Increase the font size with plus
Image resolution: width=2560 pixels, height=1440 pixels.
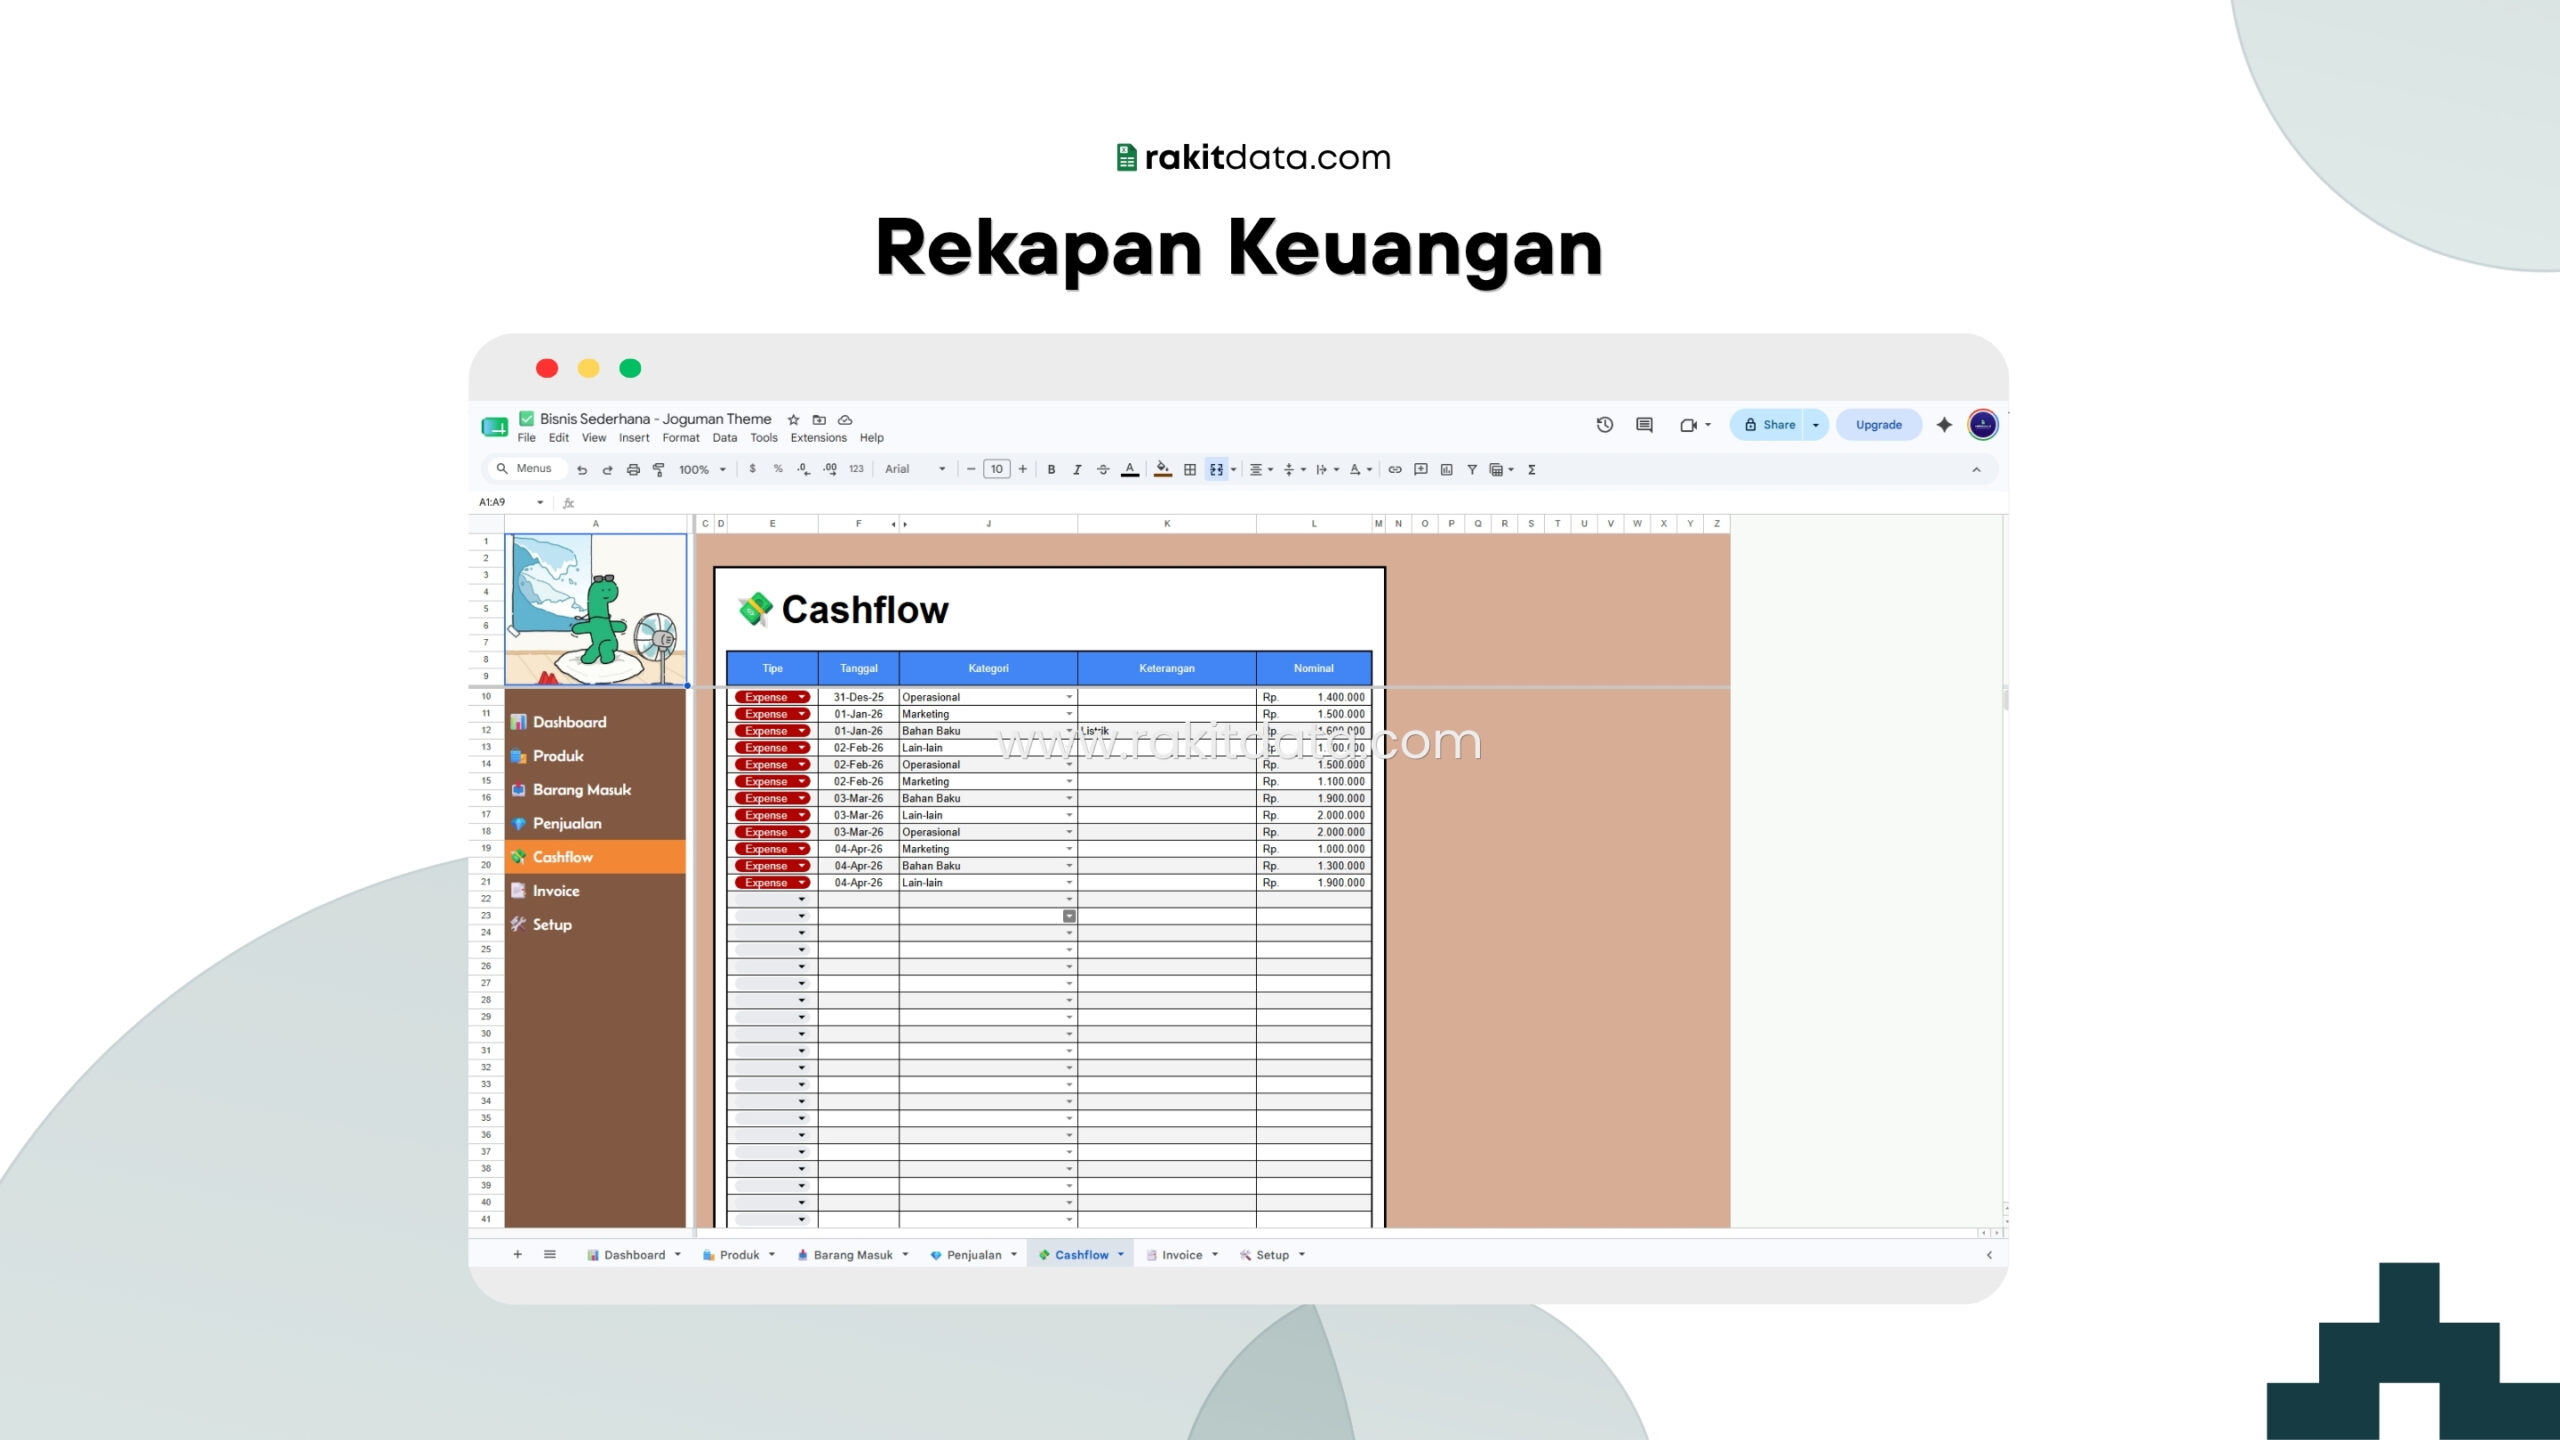coord(1023,469)
